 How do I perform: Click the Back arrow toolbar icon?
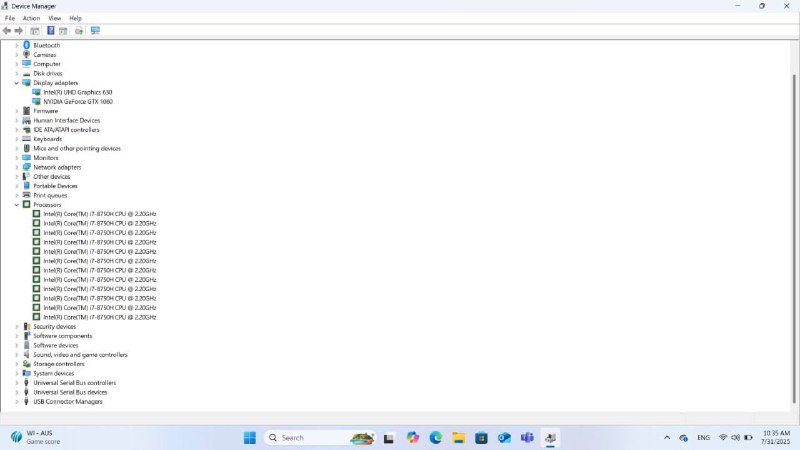(7, 31)
